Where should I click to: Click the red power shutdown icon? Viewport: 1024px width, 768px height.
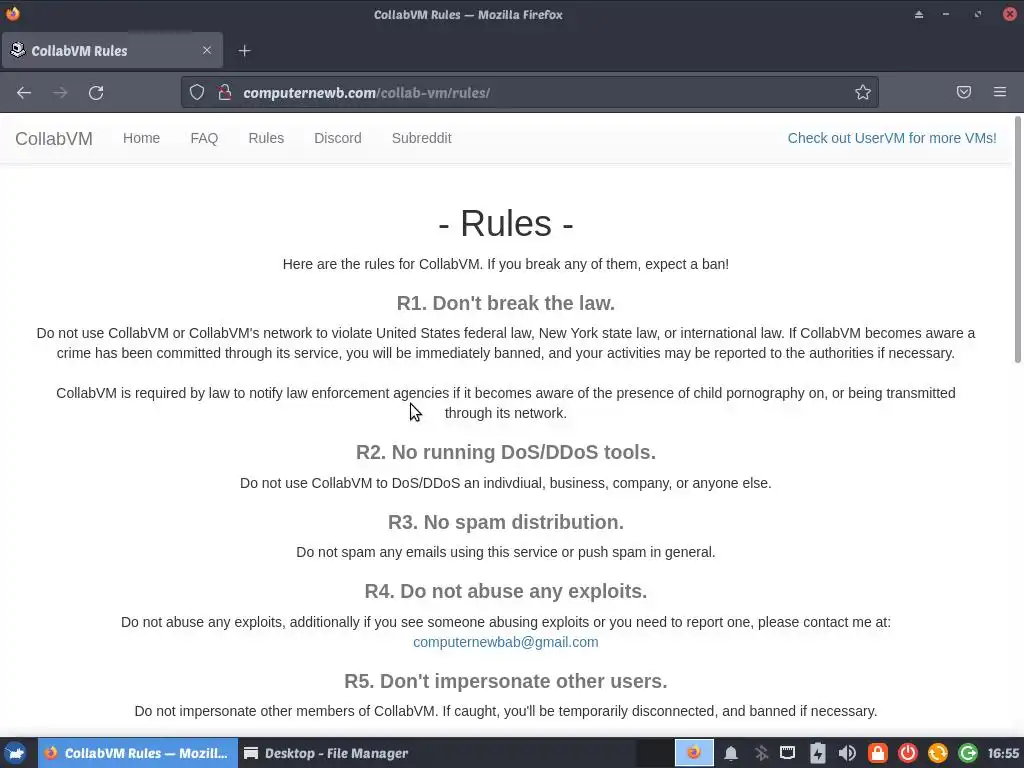click(908, 753)
